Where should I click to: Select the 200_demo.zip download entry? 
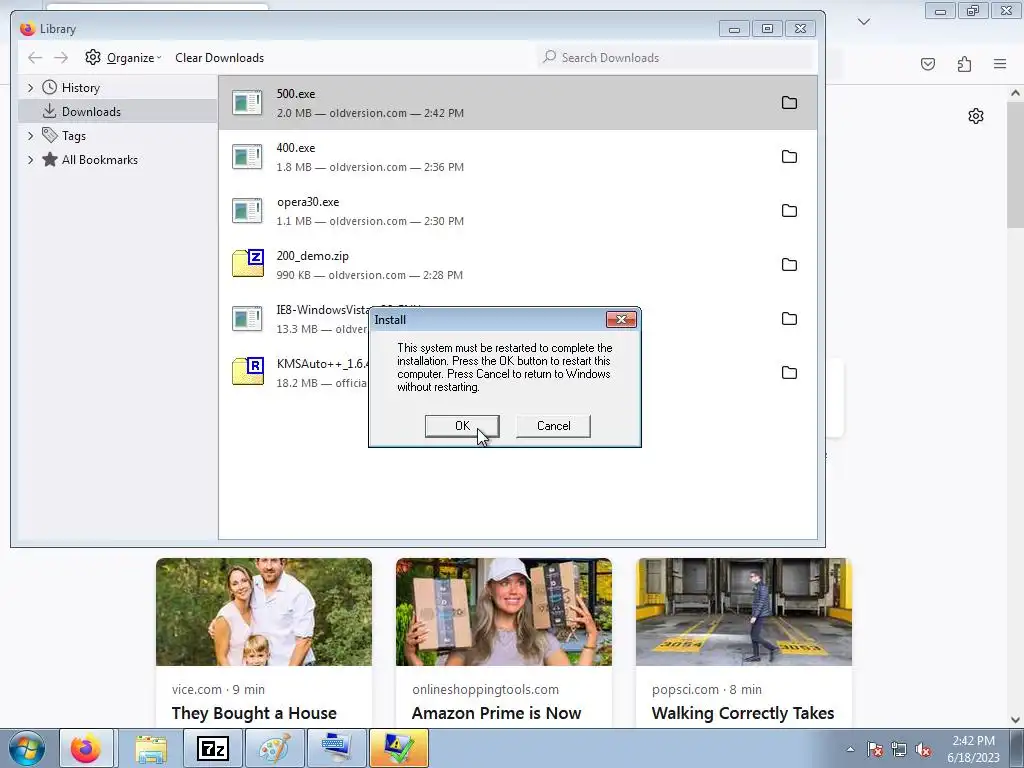coord(517,264)
